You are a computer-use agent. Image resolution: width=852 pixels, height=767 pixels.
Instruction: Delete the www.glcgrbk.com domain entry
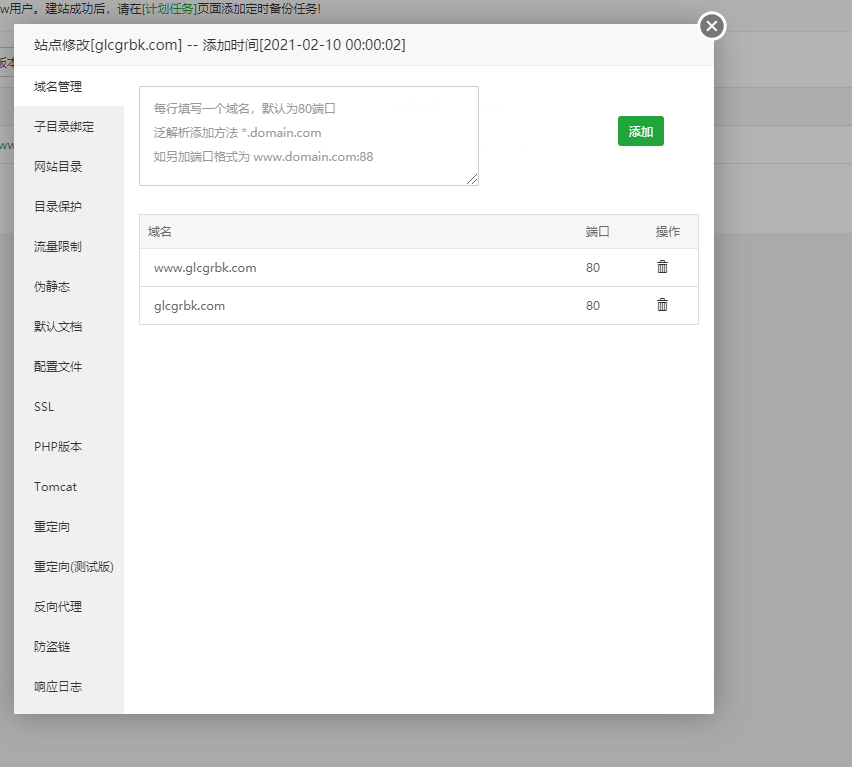(662, 267)
